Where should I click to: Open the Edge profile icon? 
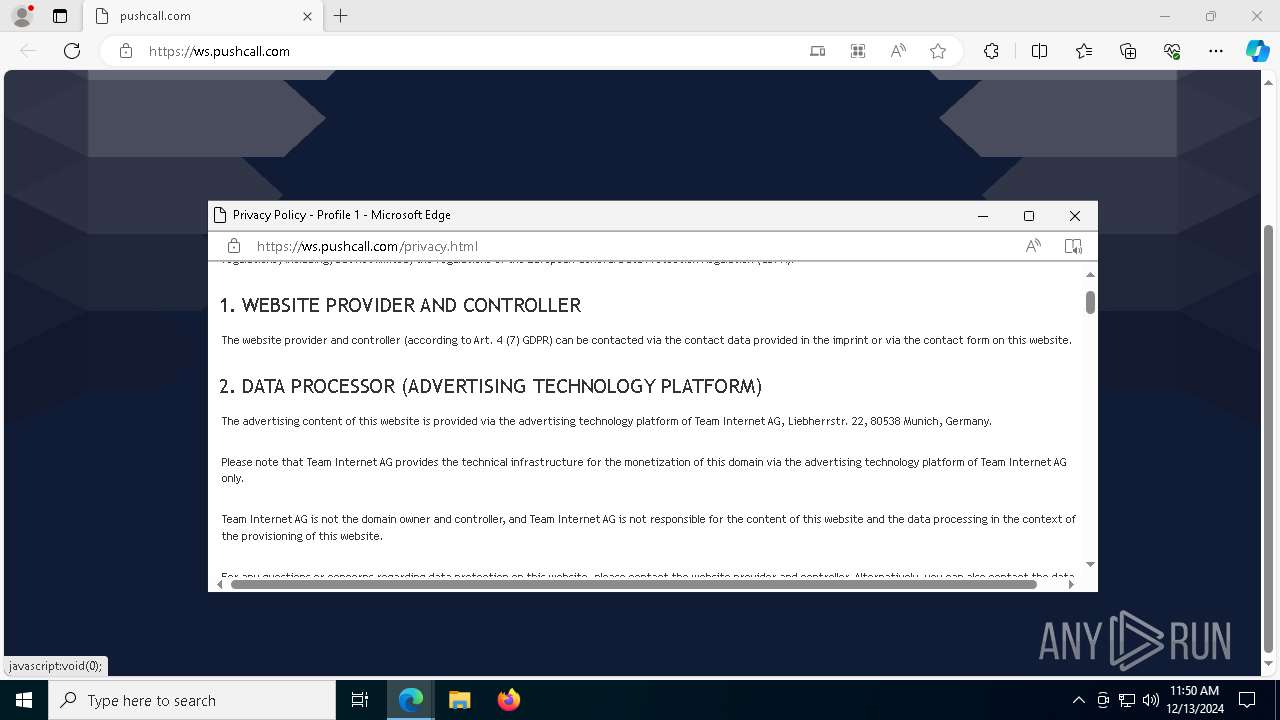(21, 16)
